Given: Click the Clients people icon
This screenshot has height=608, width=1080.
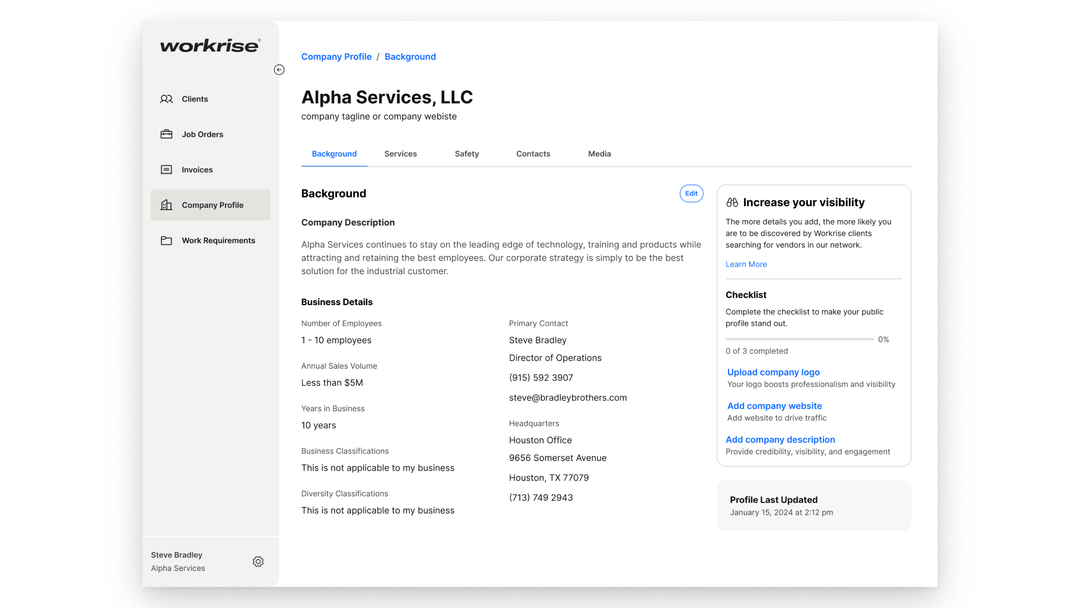Looking at the screenshot, I should [166, 99].
